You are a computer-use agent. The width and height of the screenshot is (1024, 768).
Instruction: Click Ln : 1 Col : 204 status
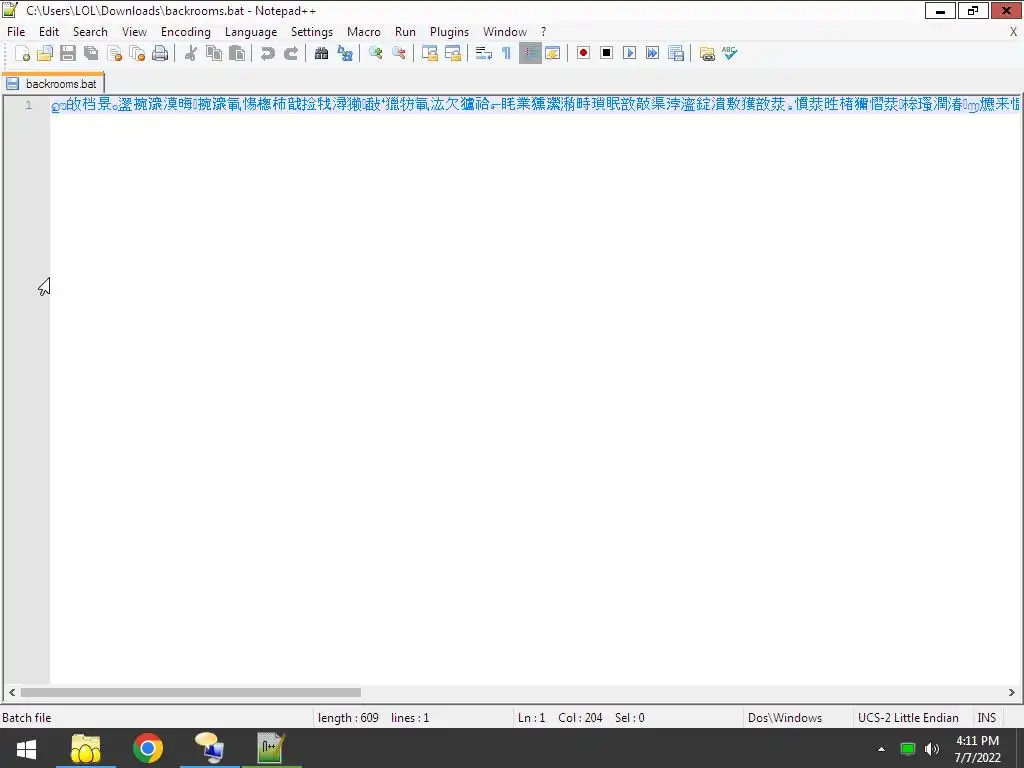pos(560,718)
